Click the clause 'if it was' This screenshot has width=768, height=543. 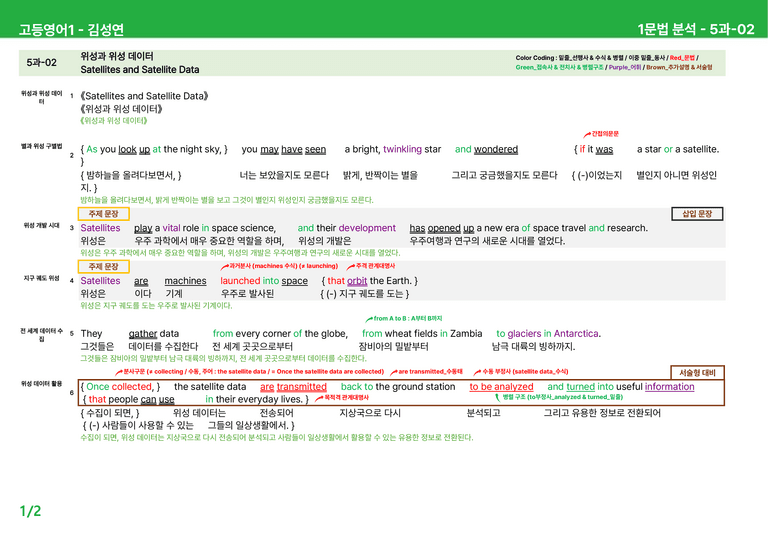click(596, 149)
